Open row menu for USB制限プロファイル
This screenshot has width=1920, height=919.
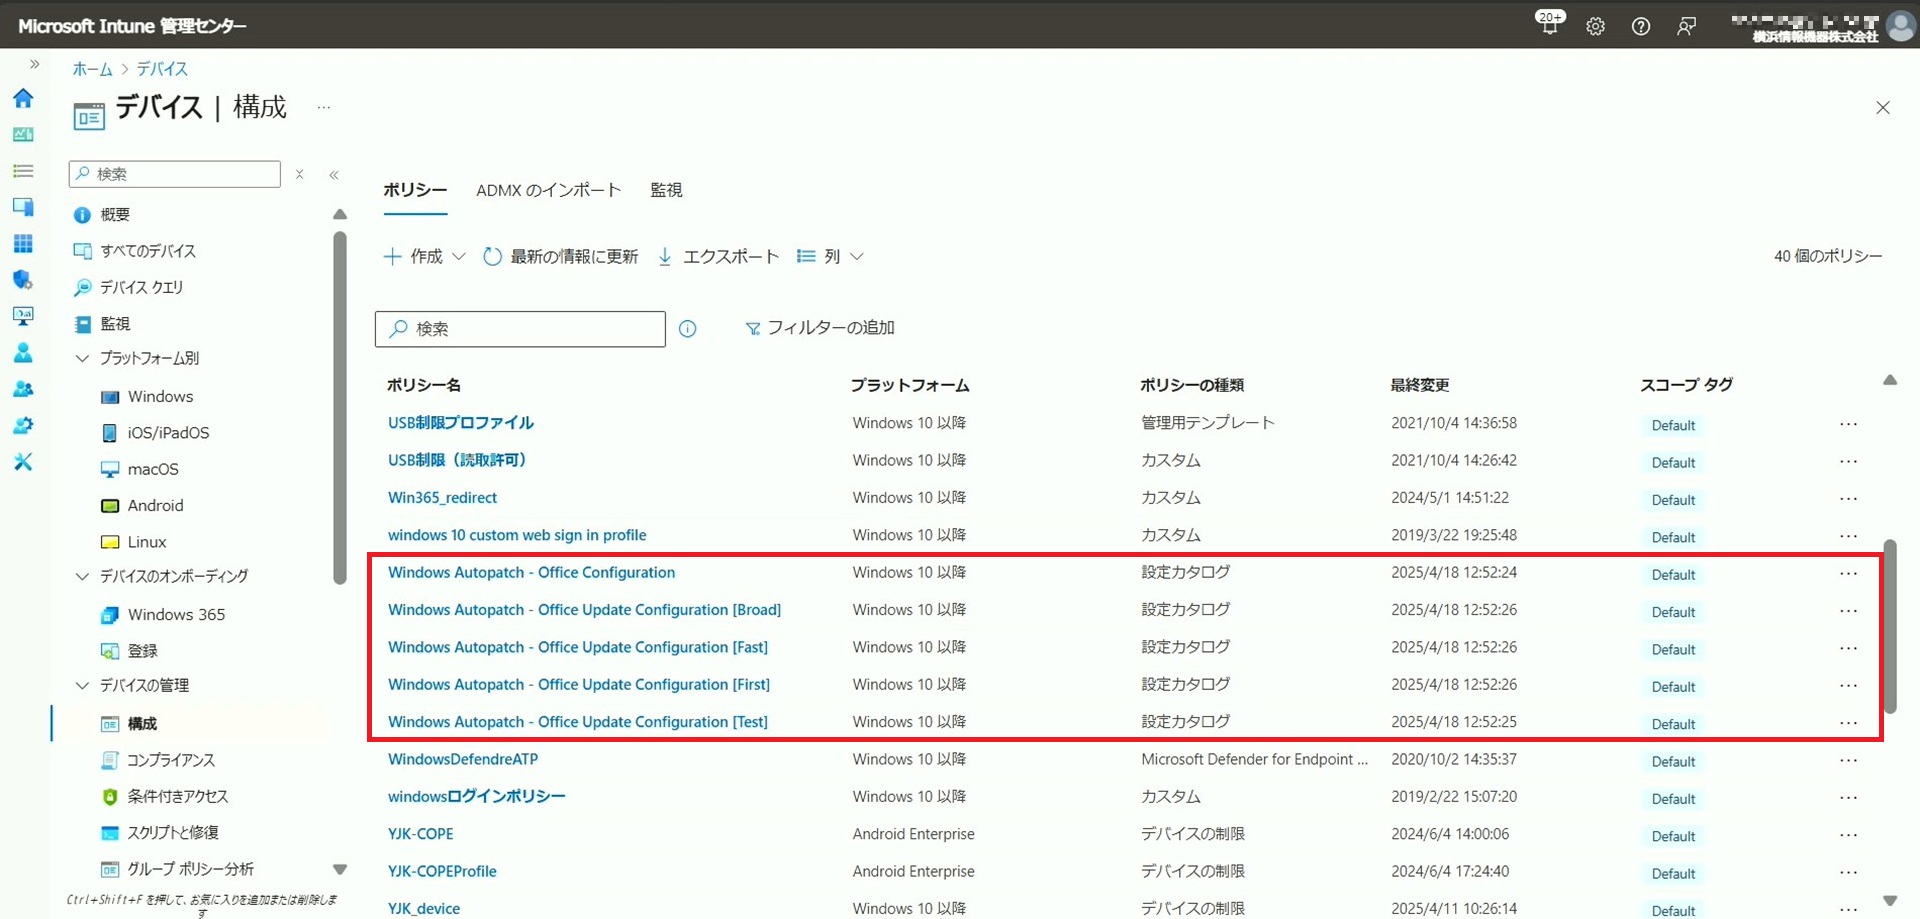tap(1848, 424)
